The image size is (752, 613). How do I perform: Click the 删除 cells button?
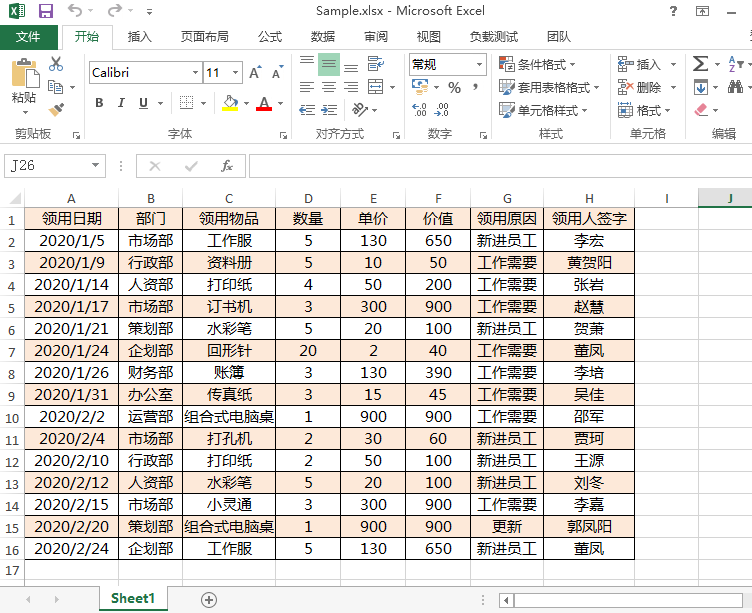[x=639, y=87]
